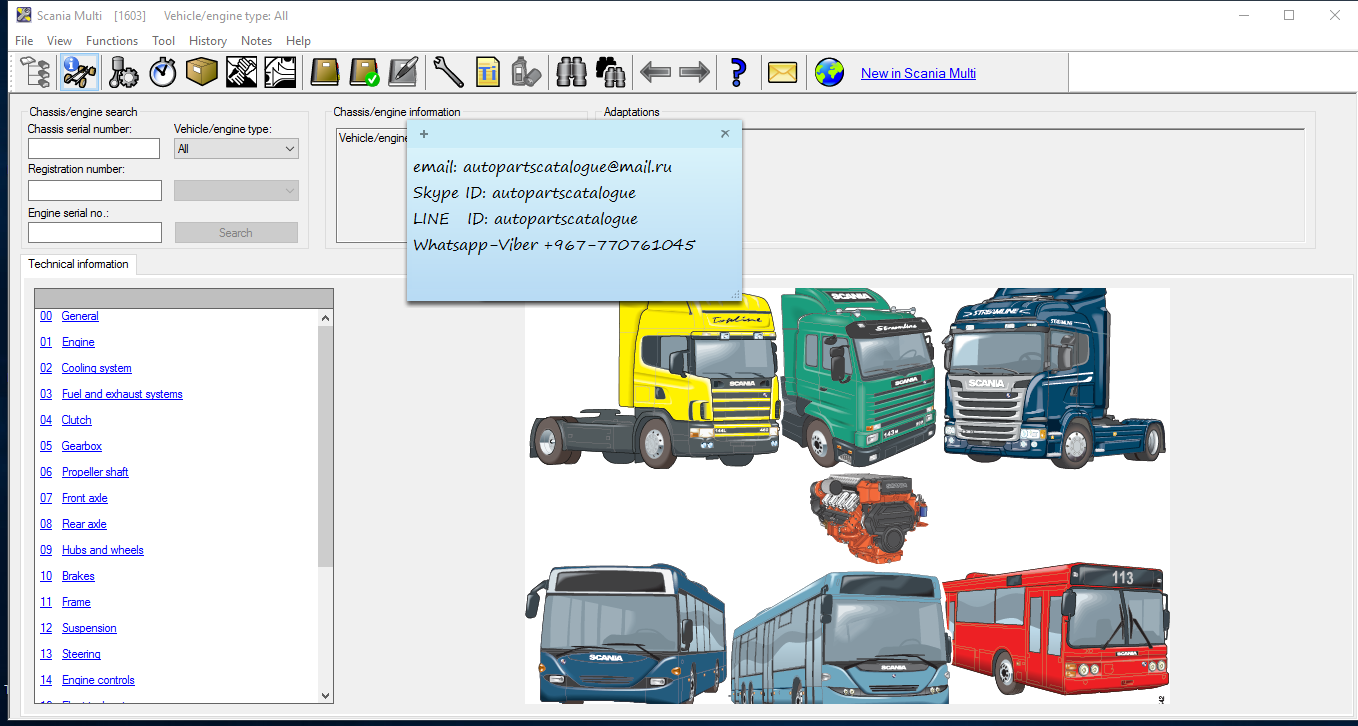This screenshot has width=1358, height=726.
Task: Click the Registration number input field
Action: (x=95, y=190)
